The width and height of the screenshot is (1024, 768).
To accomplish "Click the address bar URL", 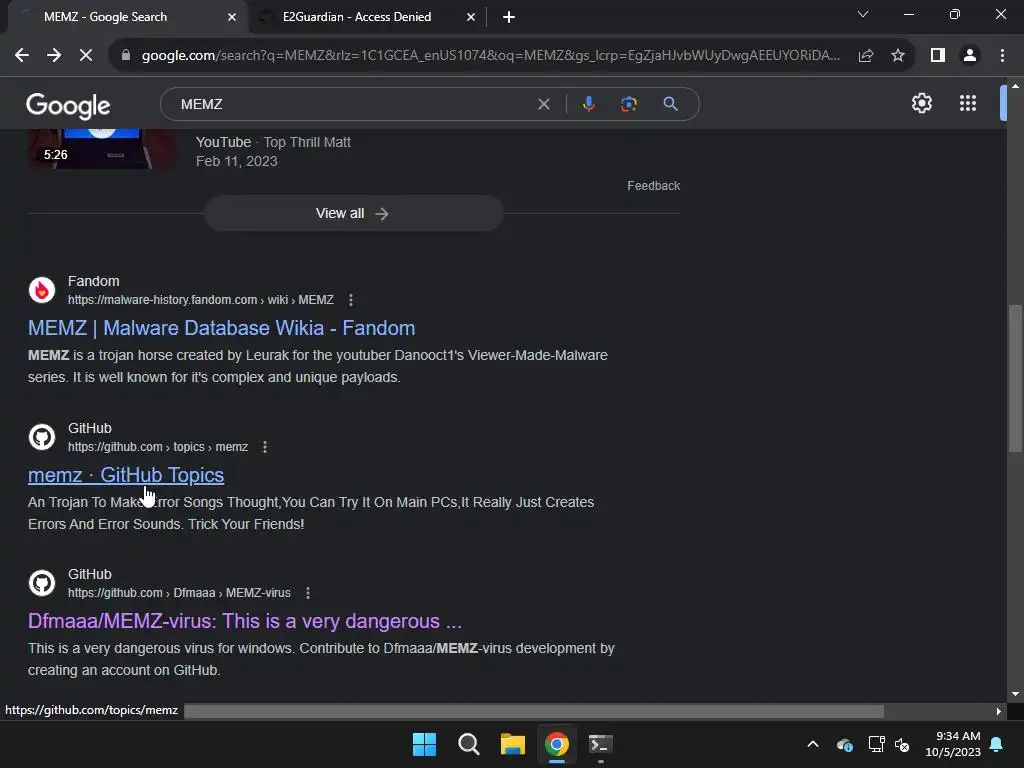I will coord(490,56).
